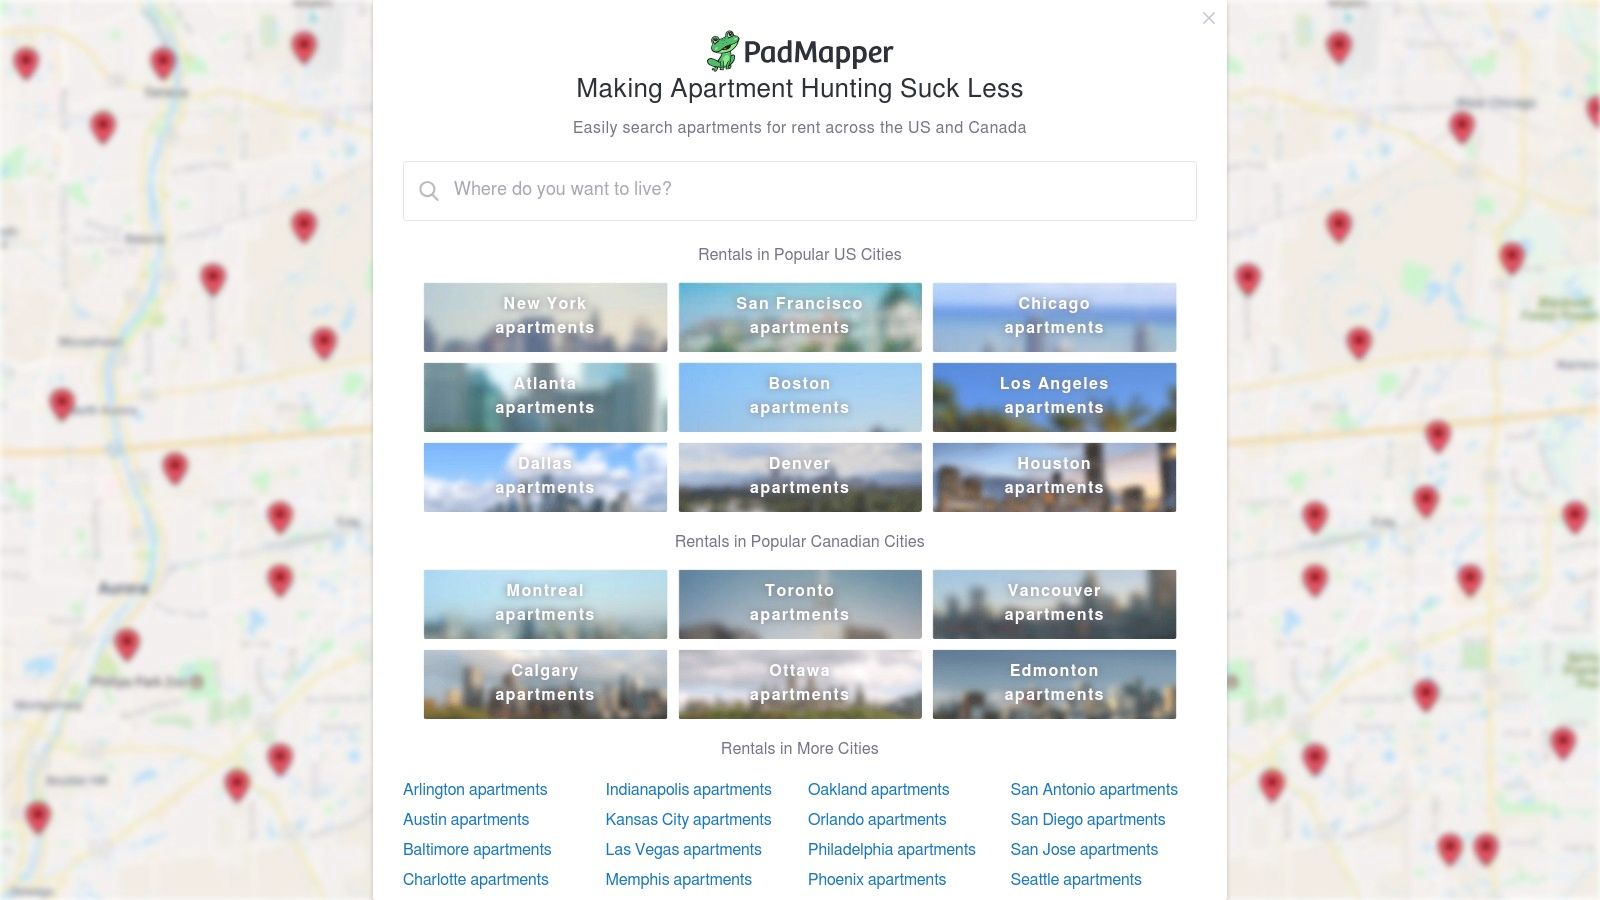Select the Chicago apartments tile
The height and width of the screenshot is (900, 1600).
coord(1054,317)
